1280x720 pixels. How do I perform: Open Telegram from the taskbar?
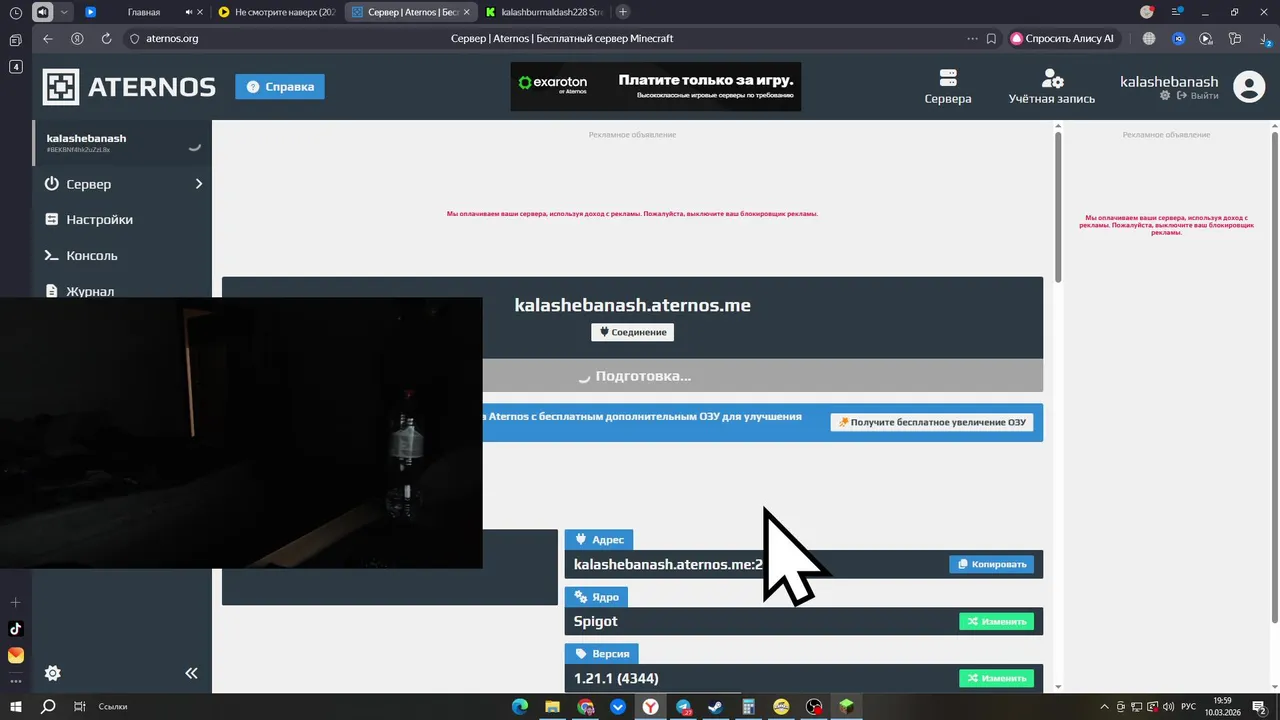[x=683, y=706]
